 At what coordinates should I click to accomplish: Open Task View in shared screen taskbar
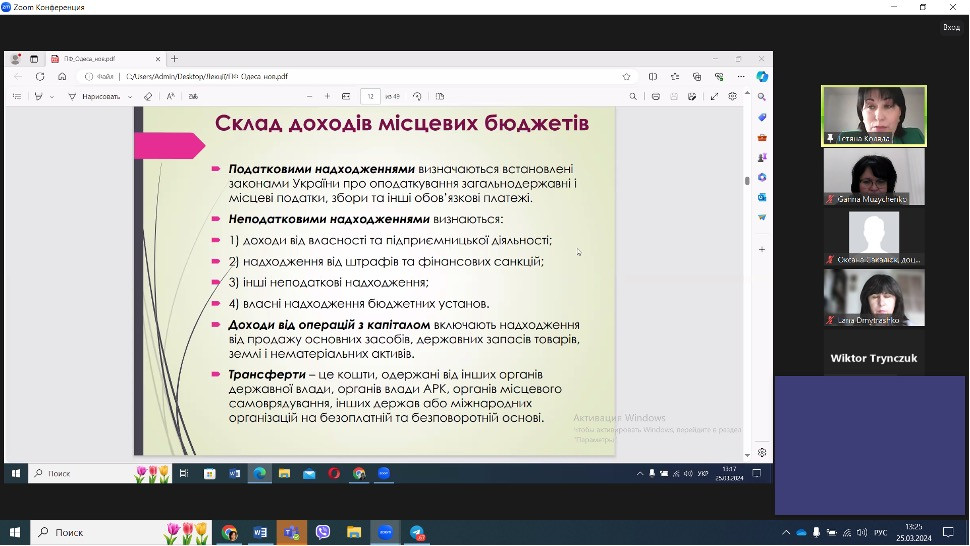click(184, 473)
